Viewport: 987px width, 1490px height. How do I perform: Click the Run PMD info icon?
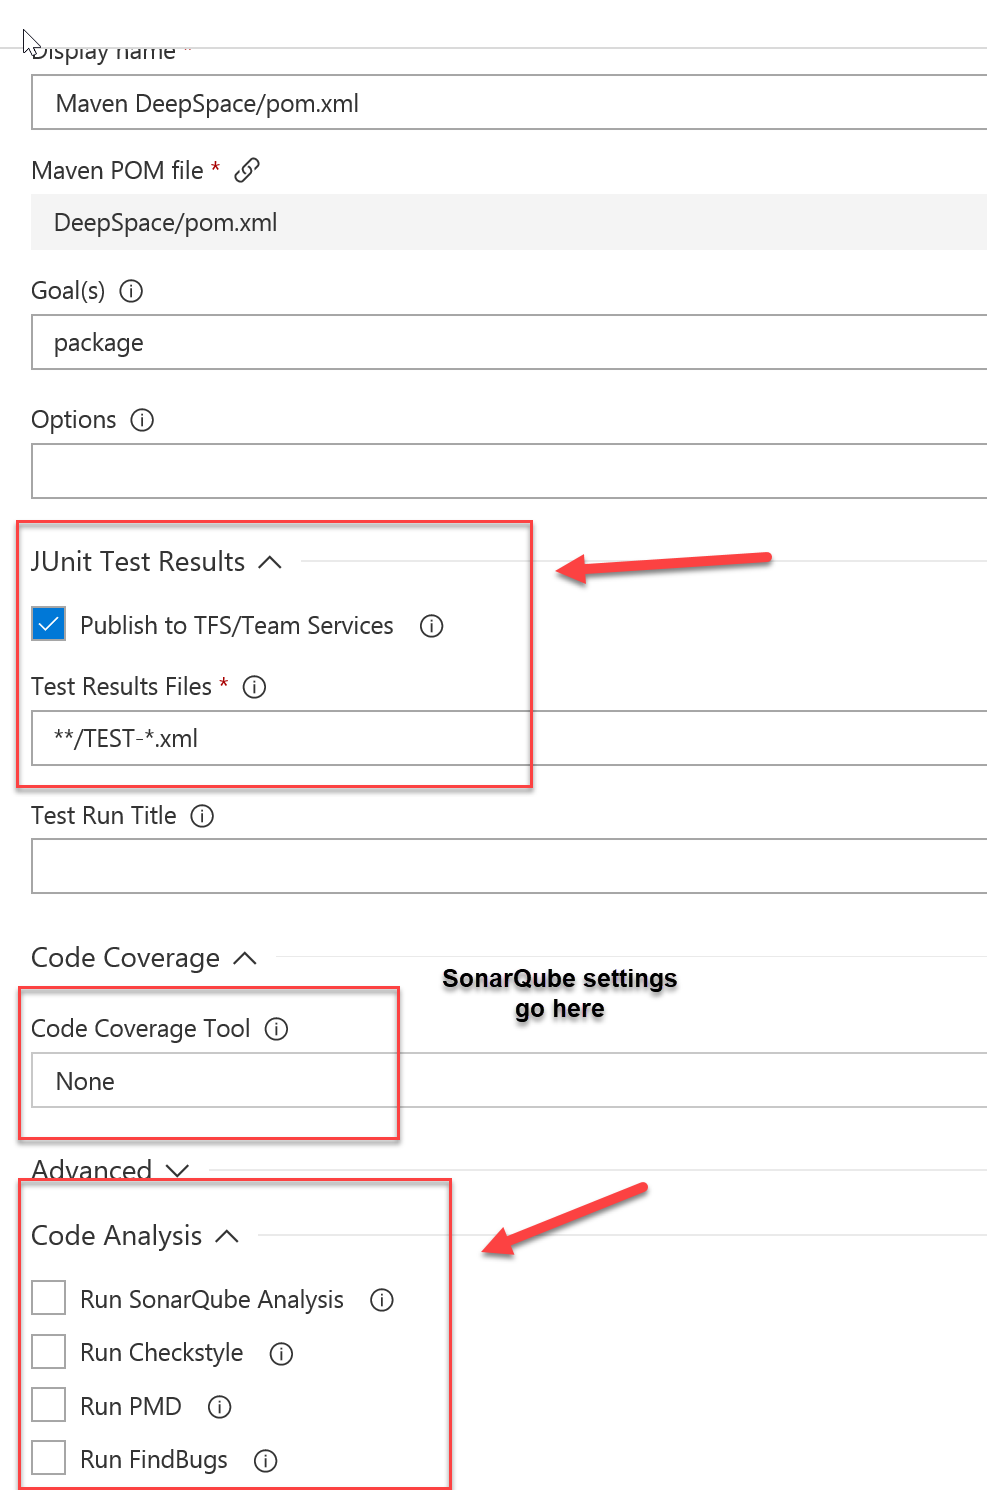[219, 1407]
